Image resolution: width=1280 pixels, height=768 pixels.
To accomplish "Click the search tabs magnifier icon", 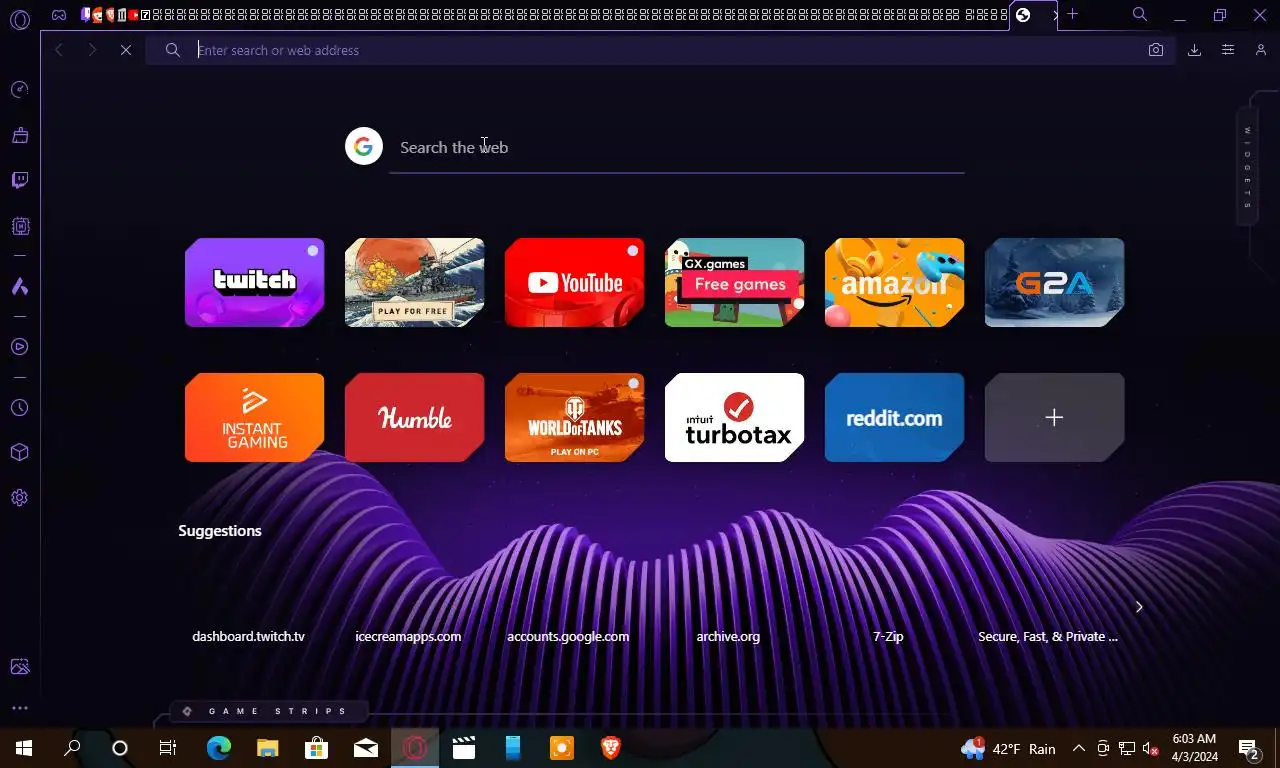I will click(x=1140, y=15).
